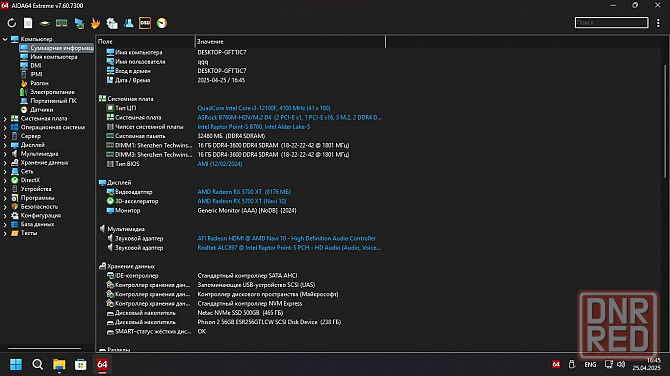The width and height of the screenshot is (670, 376).
Task: Open File Explorer from taskbar
Action: tap(59, 364)
